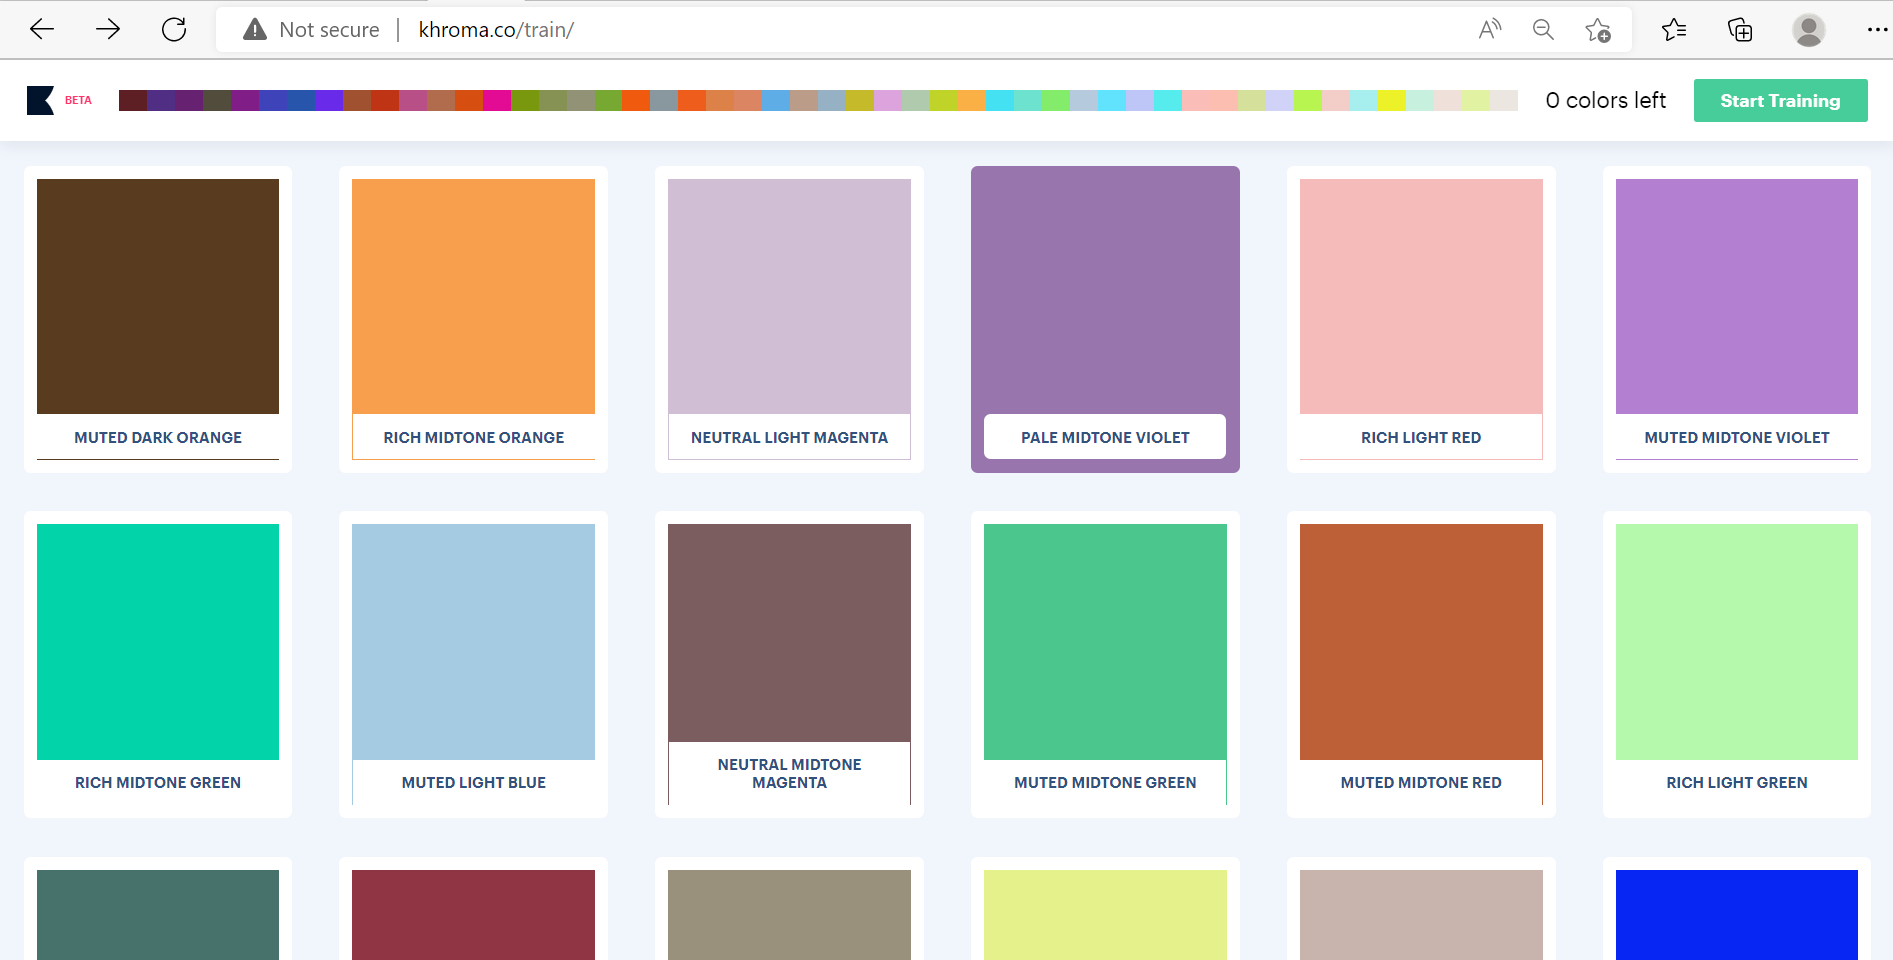Select the Muted Dark Orange swatch
The height and width of the screenshot is (960, 1893).
tap(158, 297)
